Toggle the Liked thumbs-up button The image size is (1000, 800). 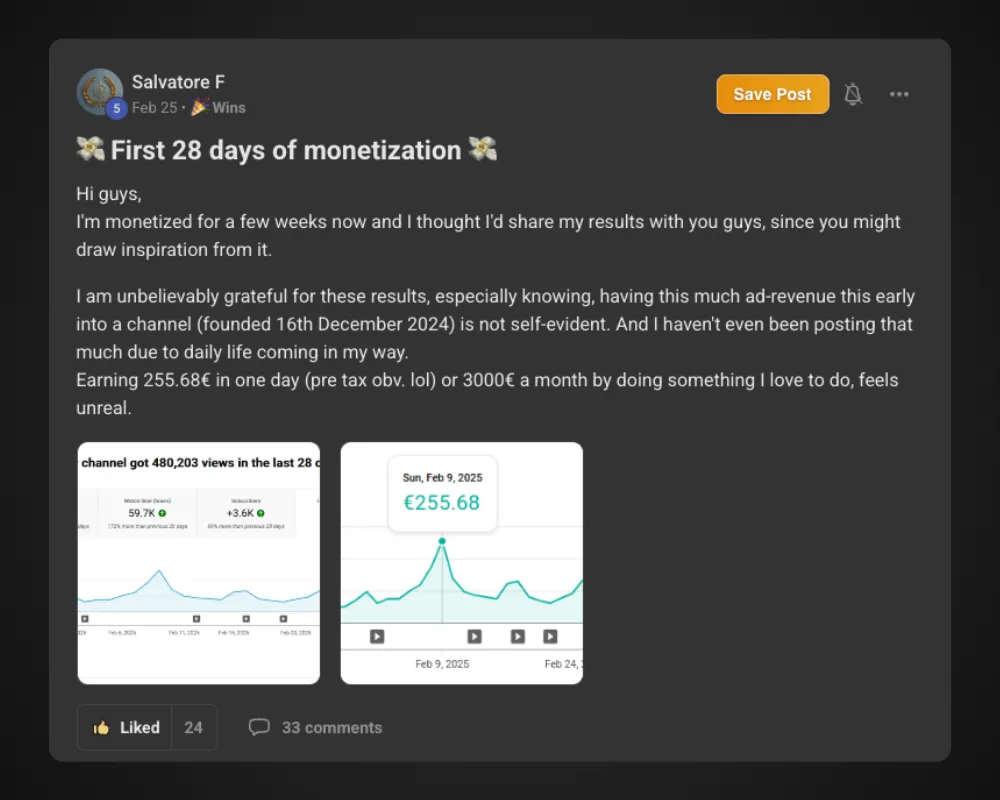126,727
